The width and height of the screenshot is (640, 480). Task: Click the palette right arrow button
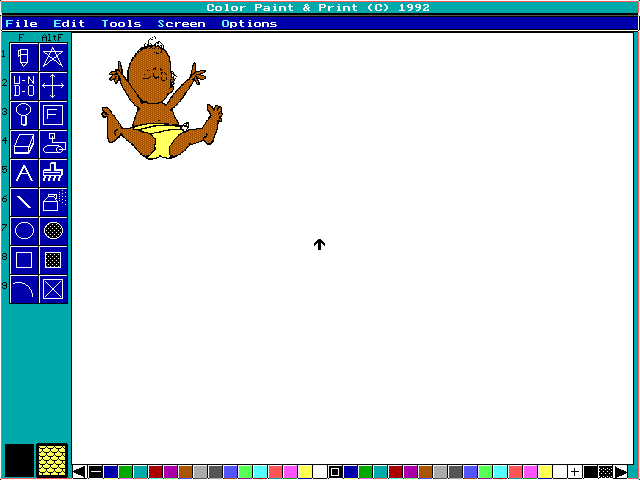pyautogui.click(x=621, y=472)
